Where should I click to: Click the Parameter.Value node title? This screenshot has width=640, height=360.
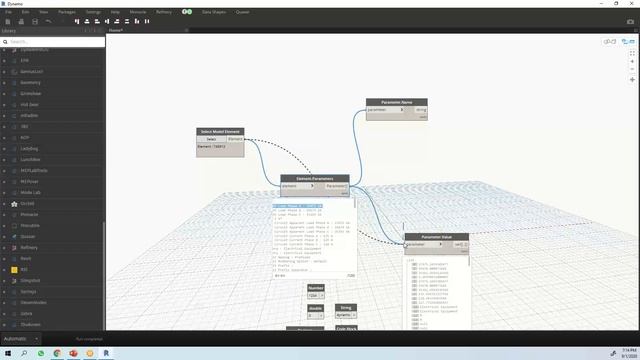[x=436, y=237]
